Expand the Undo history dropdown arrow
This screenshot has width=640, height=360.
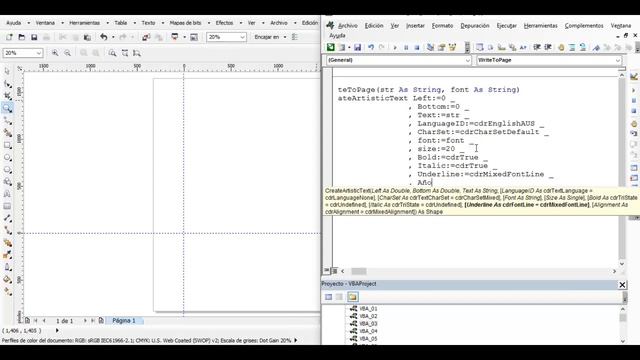coord(113,37)
